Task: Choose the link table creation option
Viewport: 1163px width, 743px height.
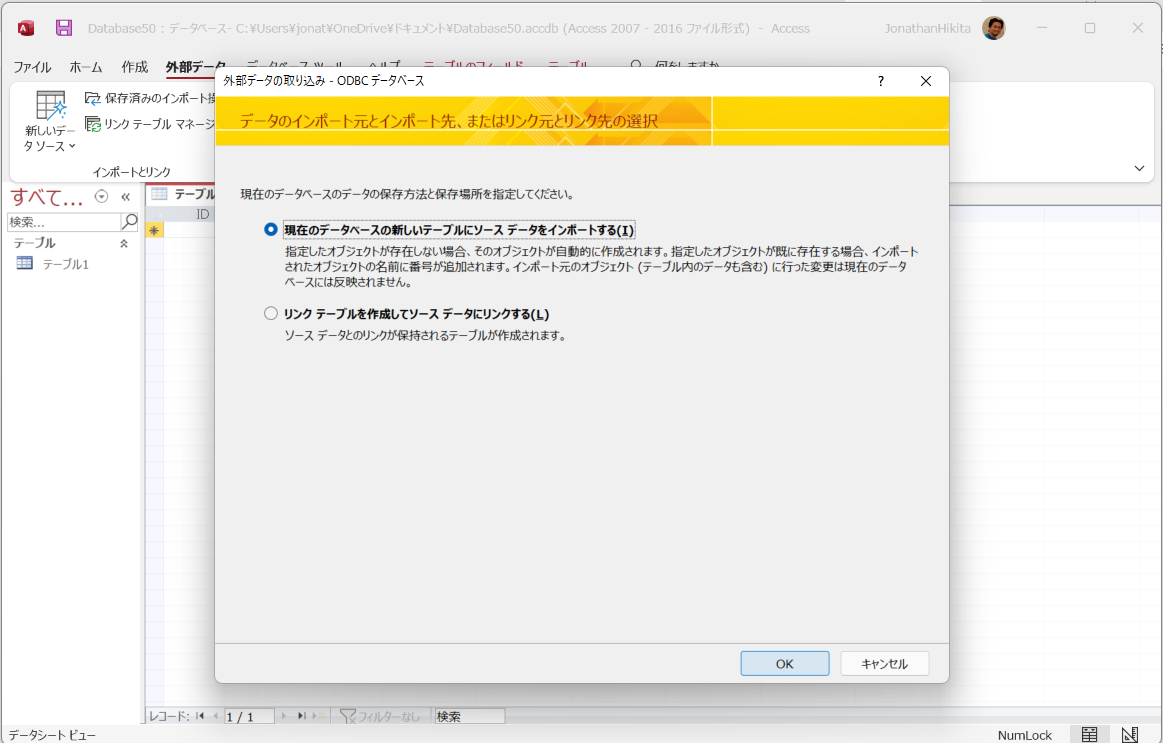Action: coord(270,313)
